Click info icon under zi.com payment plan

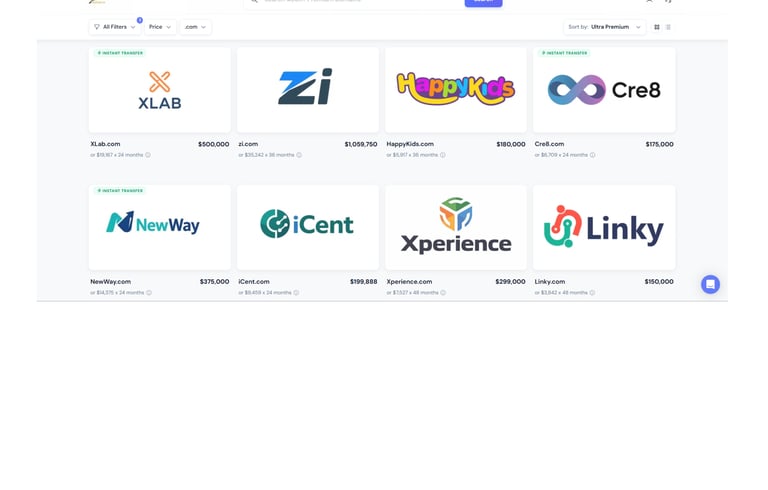(299, 155)
